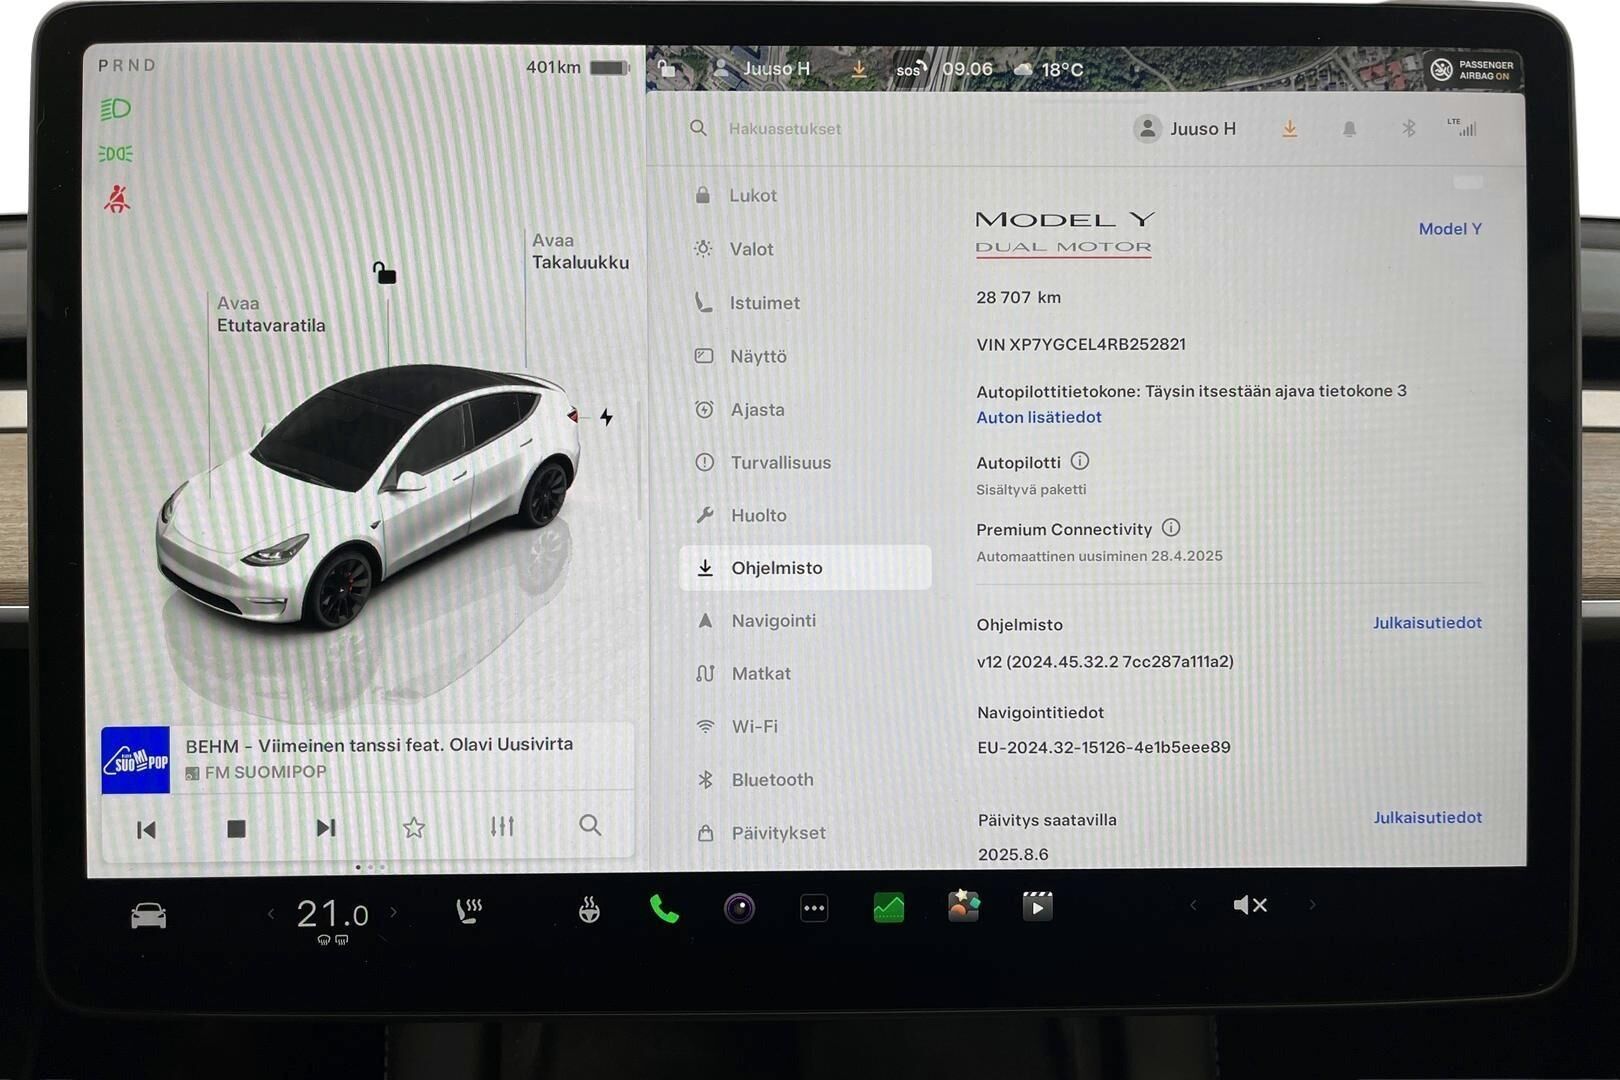Open audio equalizer settings
Screen dimensions: 1620x1080
(x=502, y=826)
